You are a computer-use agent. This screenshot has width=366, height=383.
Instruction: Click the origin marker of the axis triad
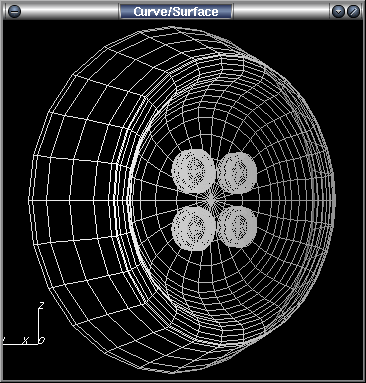coord(41,340)
